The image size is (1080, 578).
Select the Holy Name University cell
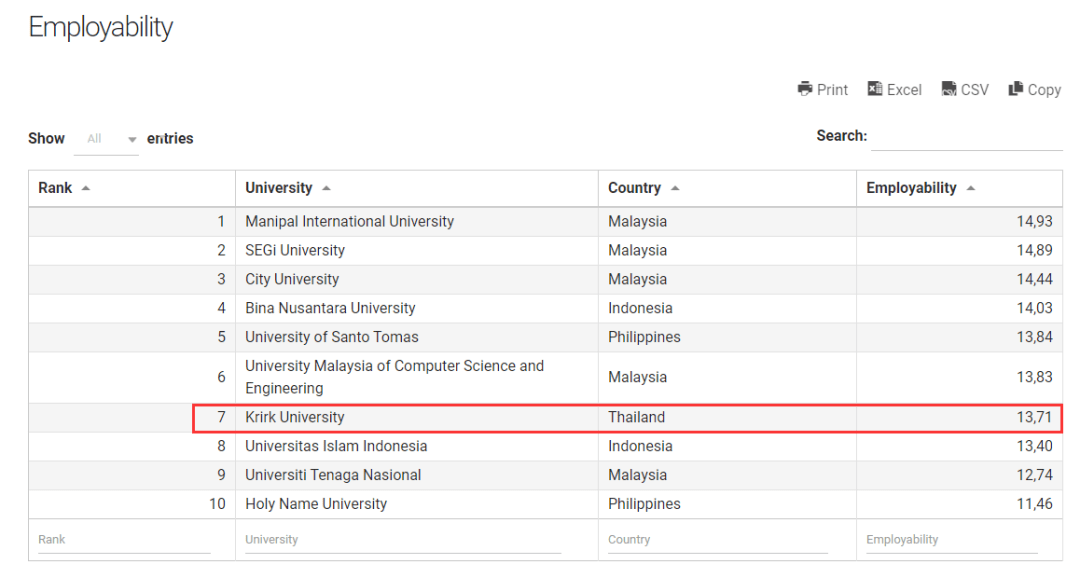pos(316,504)
